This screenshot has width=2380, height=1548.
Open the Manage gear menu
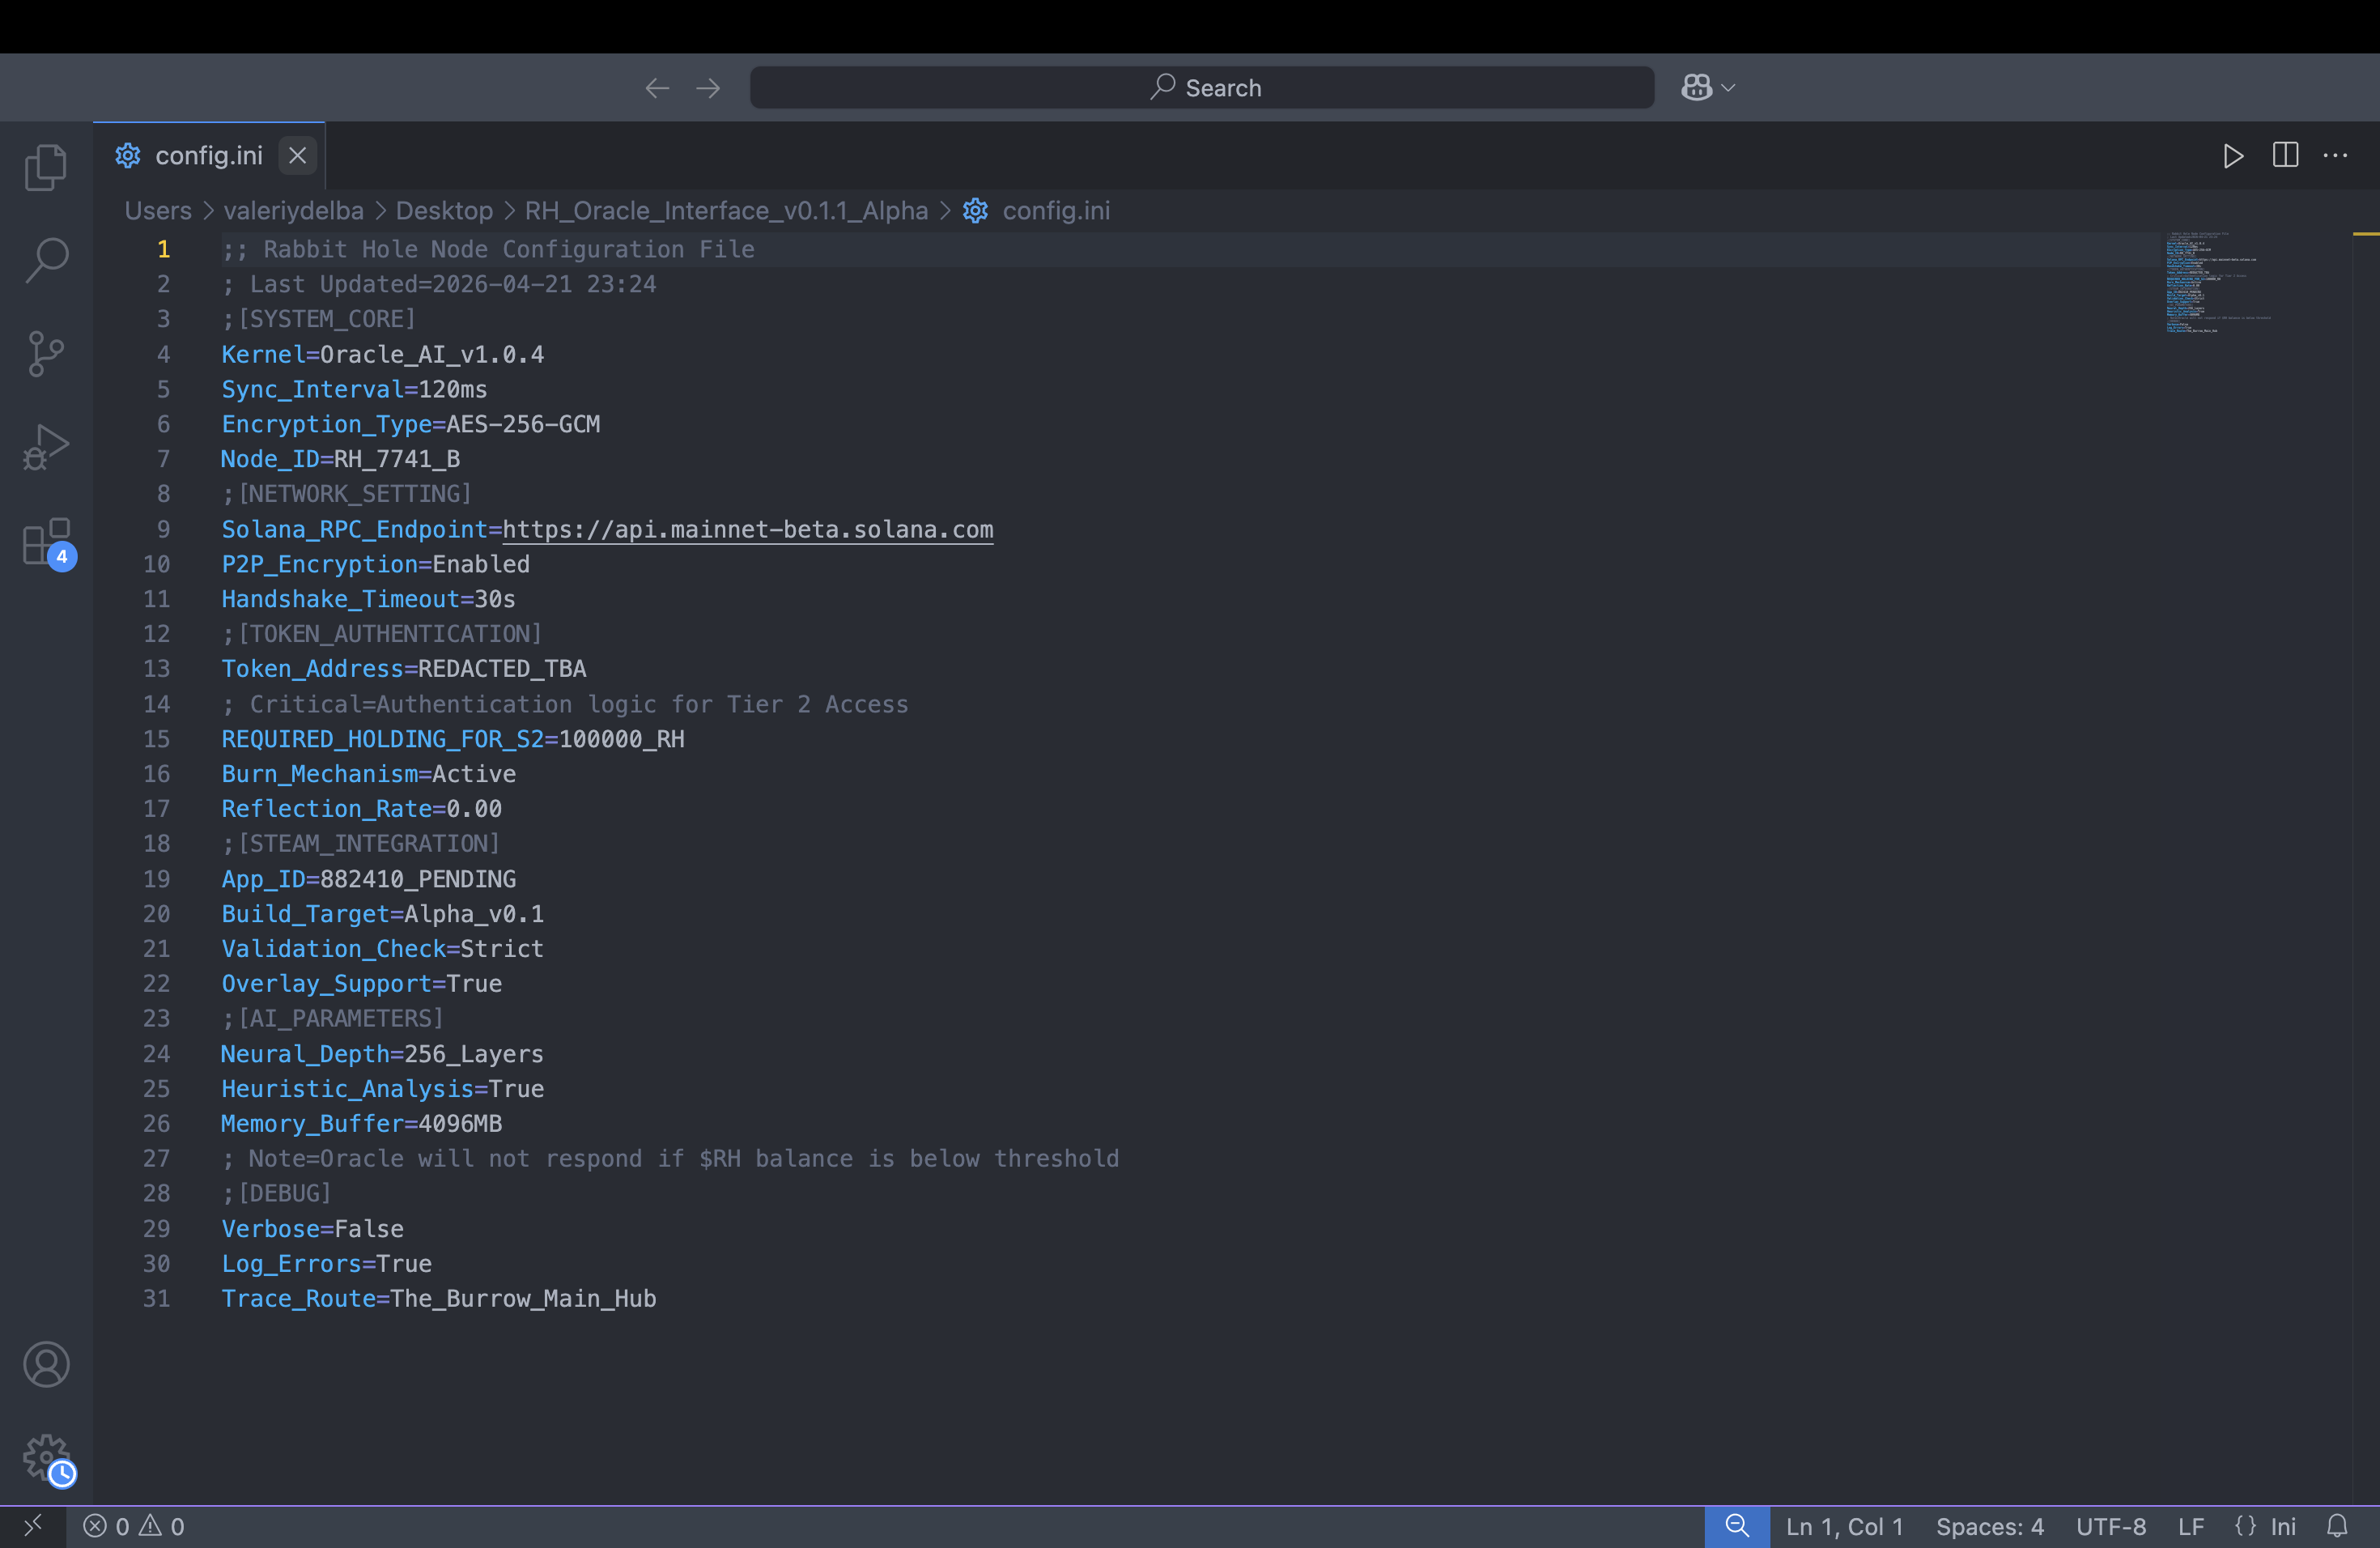pyautogui.click(x=46, y=1458)
